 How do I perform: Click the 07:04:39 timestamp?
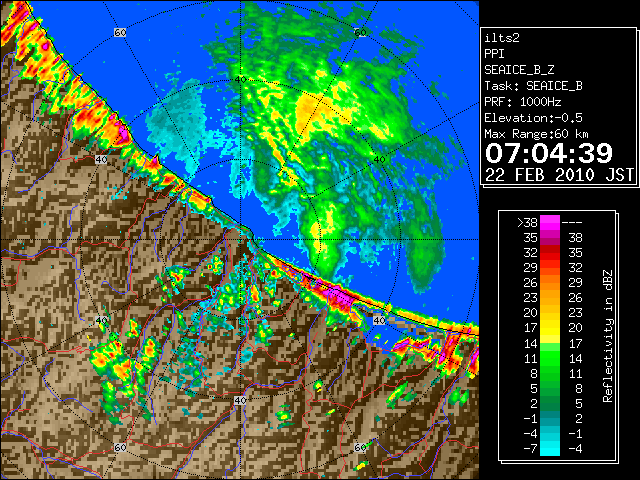pos(549,153)
